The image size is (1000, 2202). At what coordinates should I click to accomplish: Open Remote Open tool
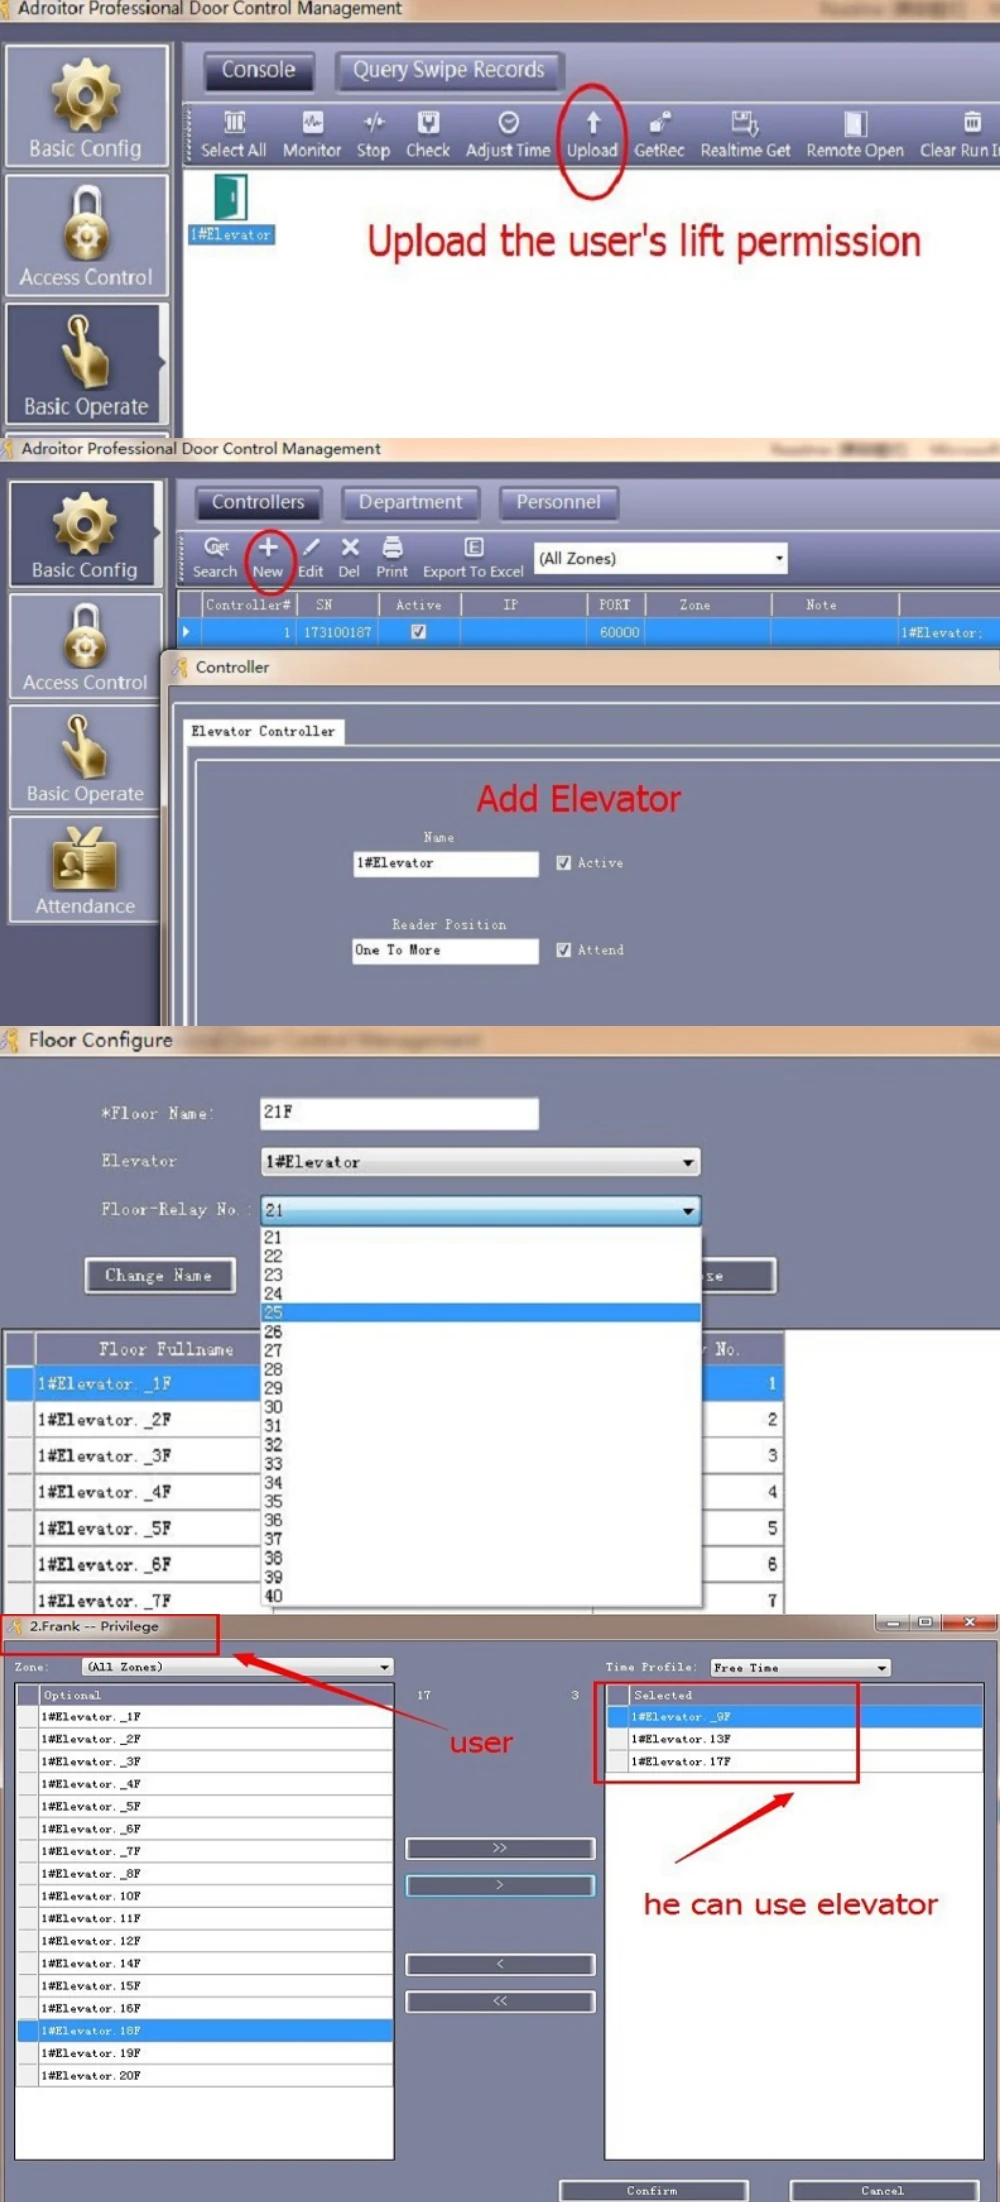(855, 123)
